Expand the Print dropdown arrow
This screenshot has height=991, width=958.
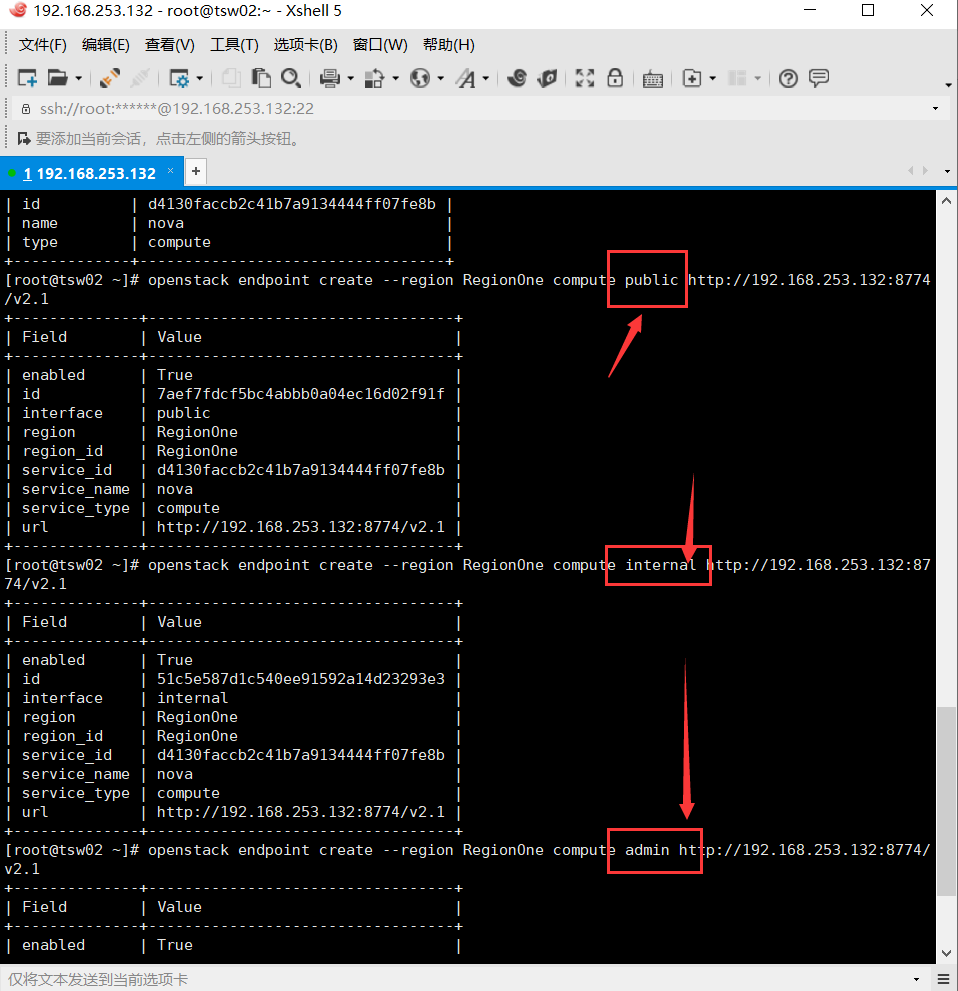click(x=350, y=78)
